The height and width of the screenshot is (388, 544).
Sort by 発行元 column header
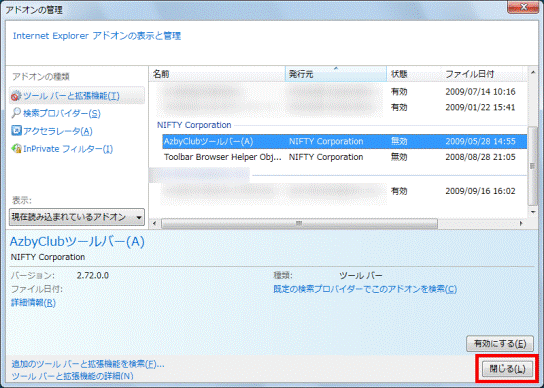pos(336,74)
